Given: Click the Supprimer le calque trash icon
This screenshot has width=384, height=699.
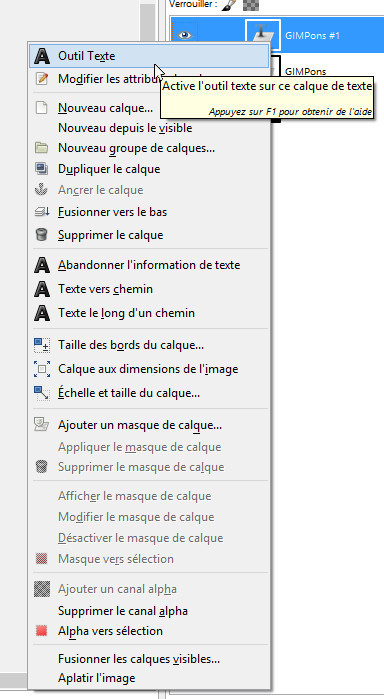Looking at the screenshot, I should 41,234.
